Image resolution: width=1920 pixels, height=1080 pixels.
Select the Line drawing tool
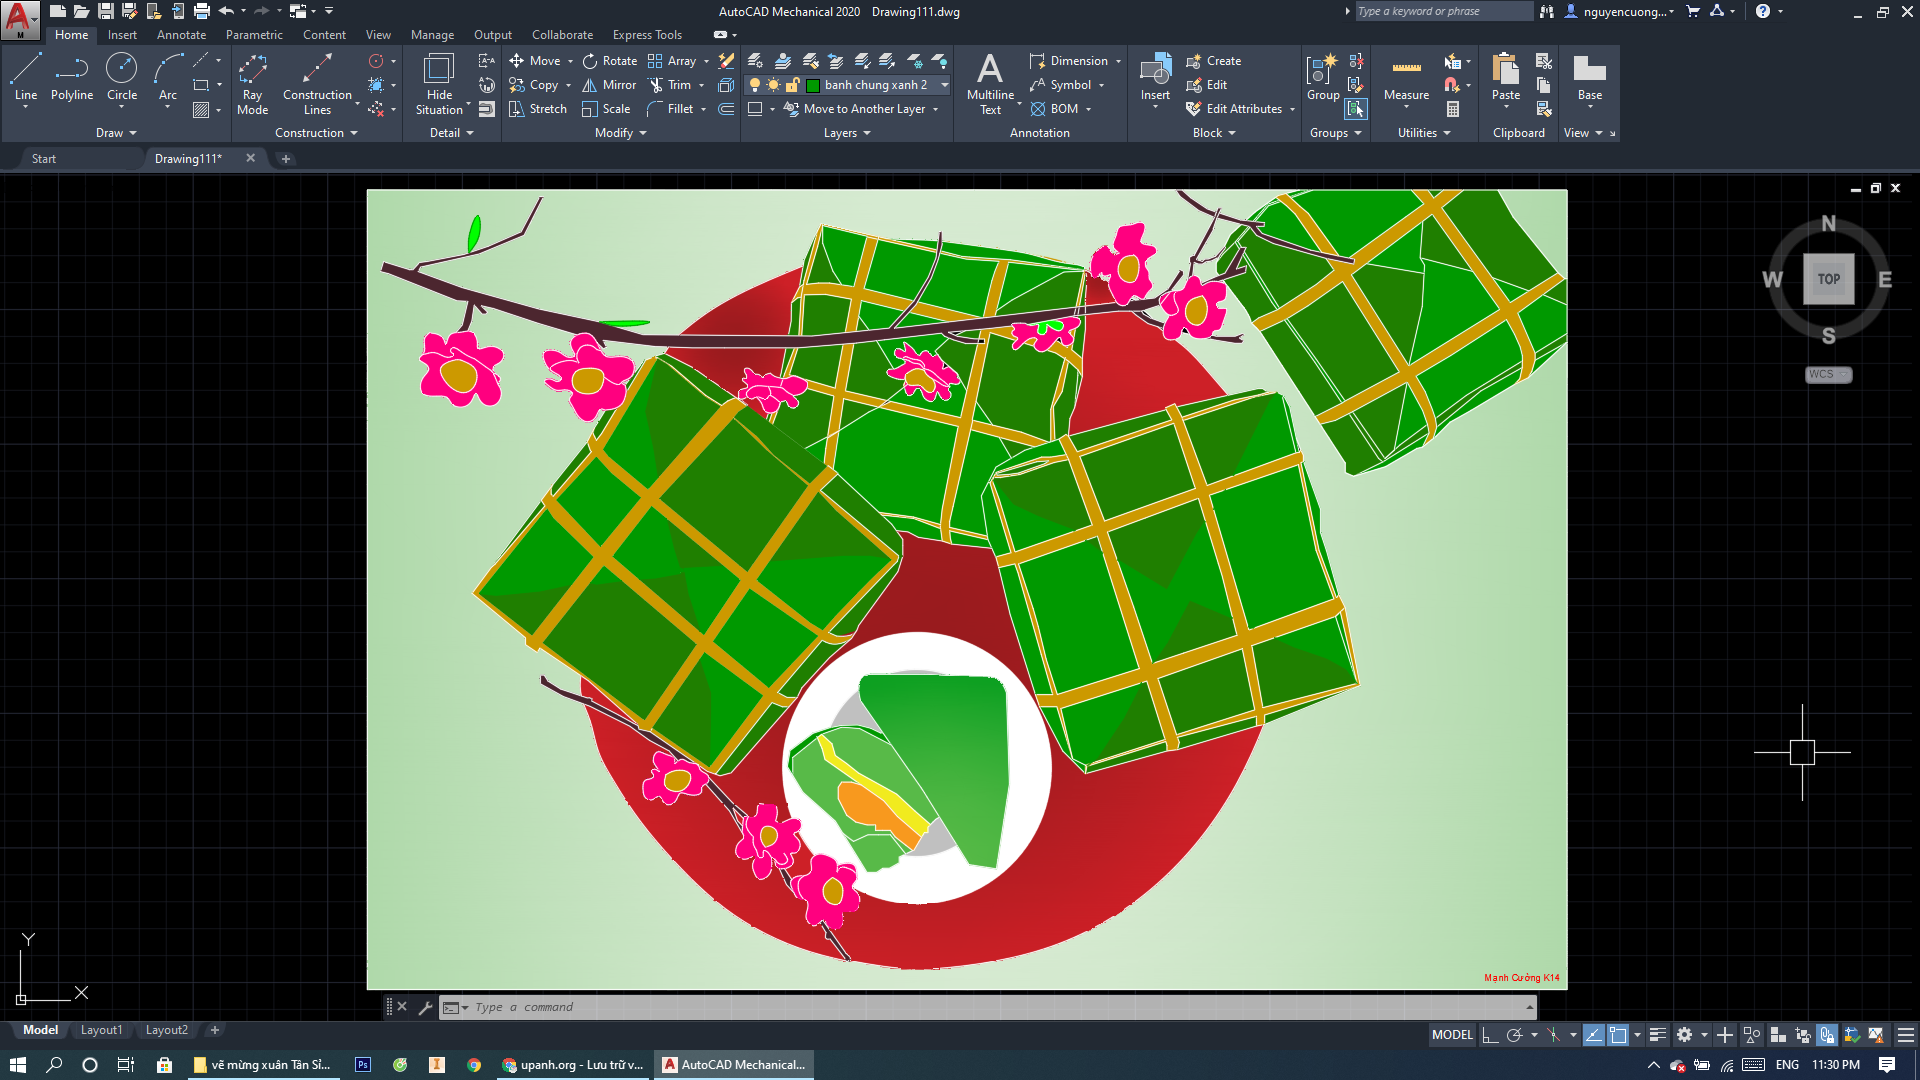26,78
